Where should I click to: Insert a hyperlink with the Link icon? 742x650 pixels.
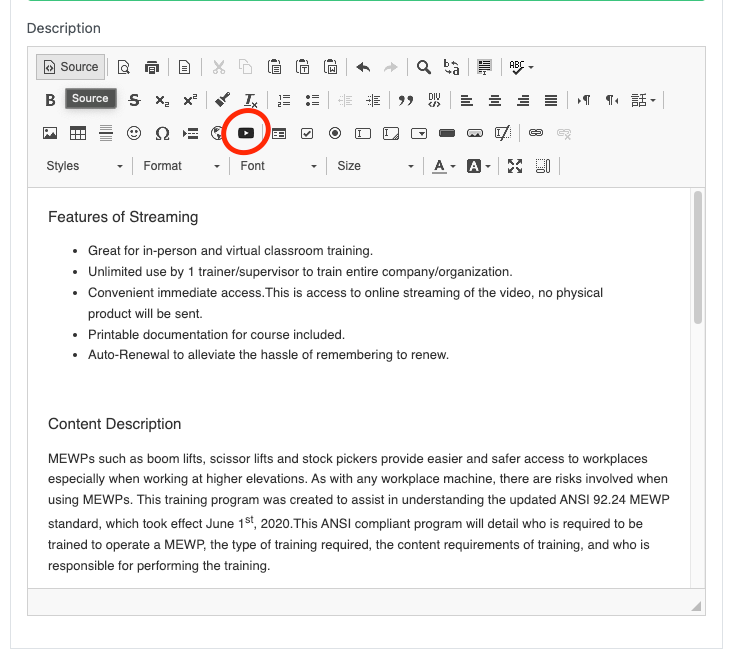[536, 133]
